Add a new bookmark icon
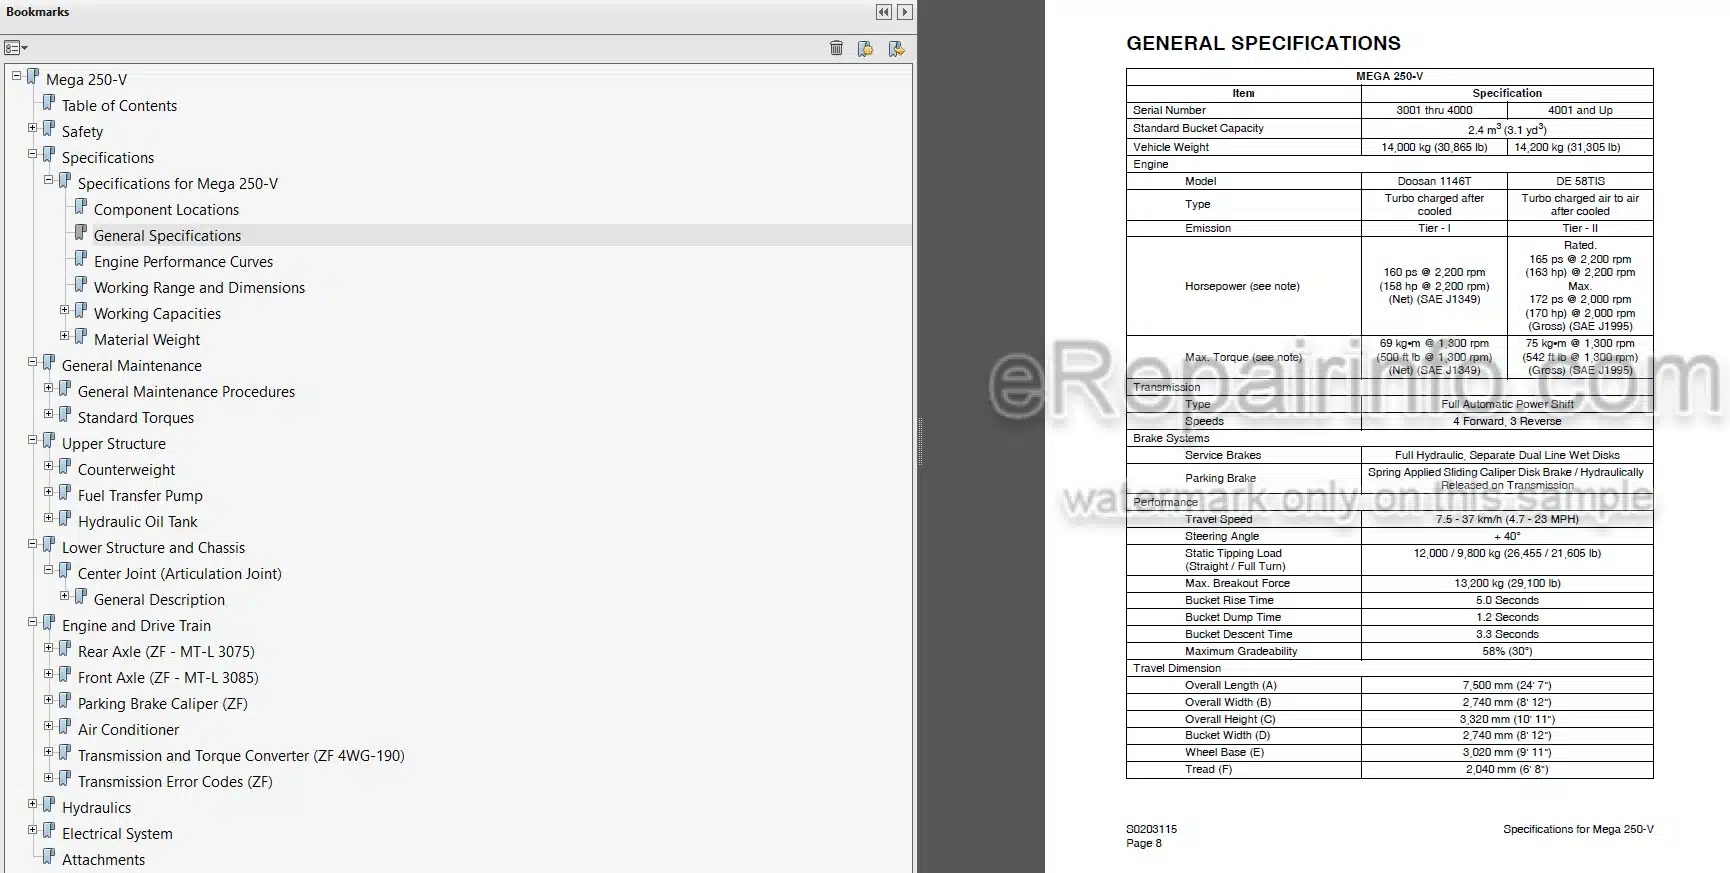This screenshot has height=873, width=1730. 866,48
